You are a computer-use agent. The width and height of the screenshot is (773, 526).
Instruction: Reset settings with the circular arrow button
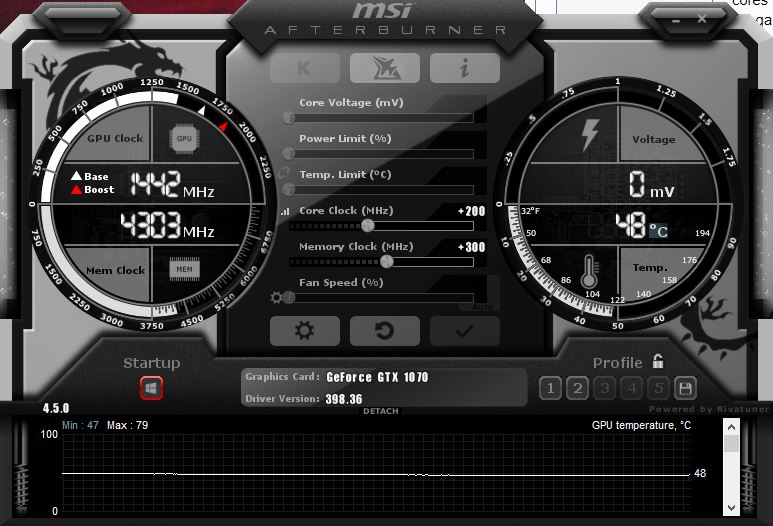(x=385, y=331)
